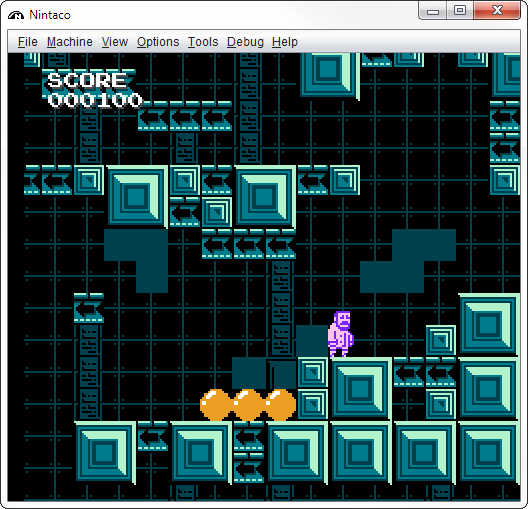Screen dimensions: 528x509
Task: Click the Nintaco title text
Action: click(50, 15)
